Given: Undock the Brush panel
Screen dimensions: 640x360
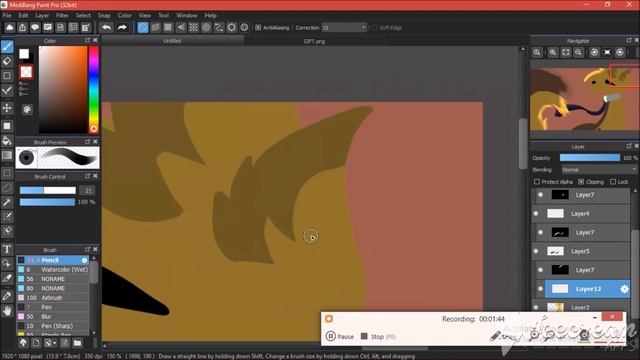Looking at the screenshot, I should (x=87, y=249).
